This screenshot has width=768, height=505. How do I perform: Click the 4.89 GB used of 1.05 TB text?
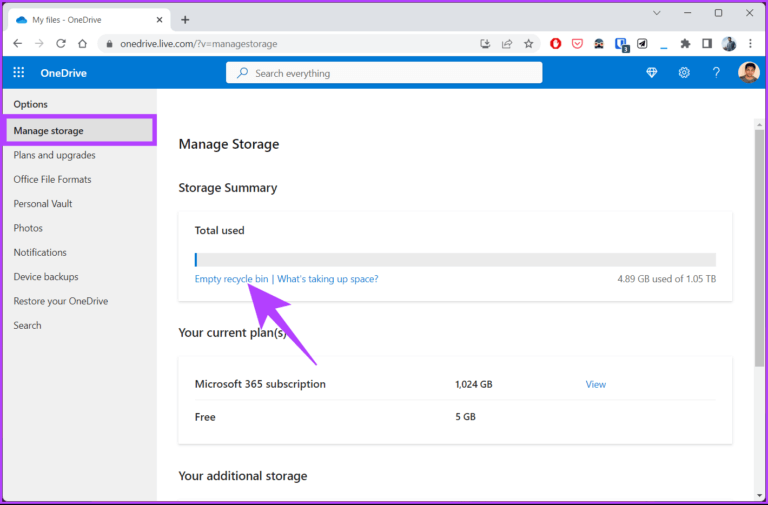pos(667,279)
